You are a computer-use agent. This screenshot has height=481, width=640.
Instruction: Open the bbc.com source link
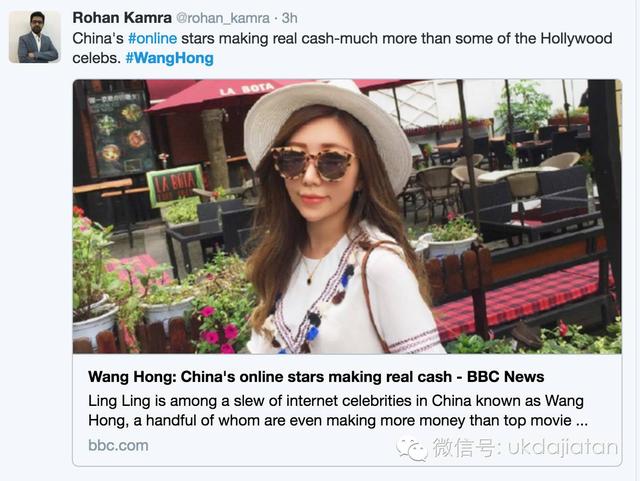118,445
